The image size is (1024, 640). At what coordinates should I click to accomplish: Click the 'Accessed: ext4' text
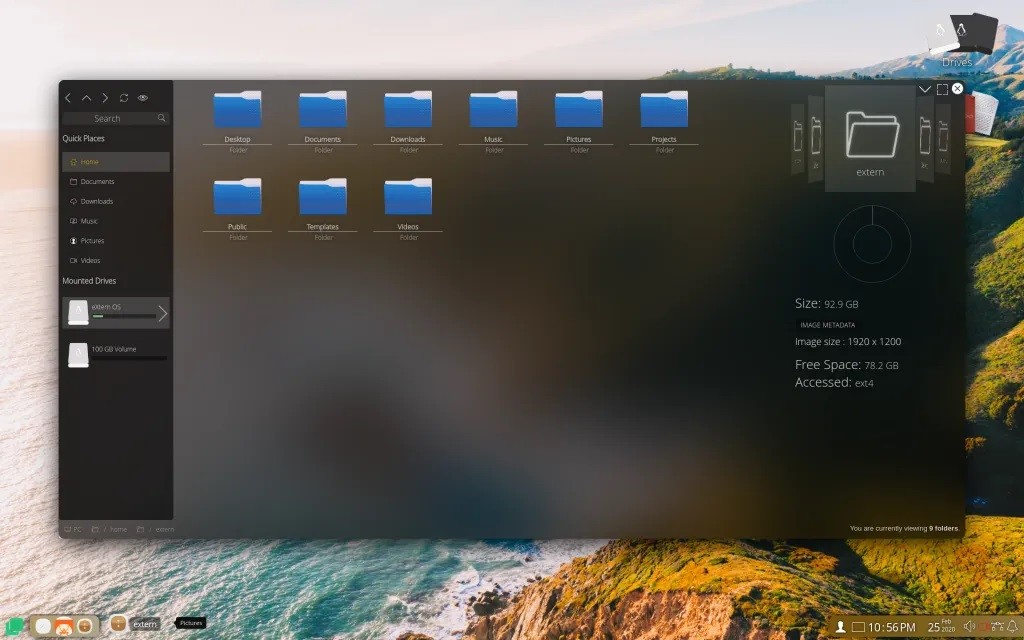(x=834, y=383)
